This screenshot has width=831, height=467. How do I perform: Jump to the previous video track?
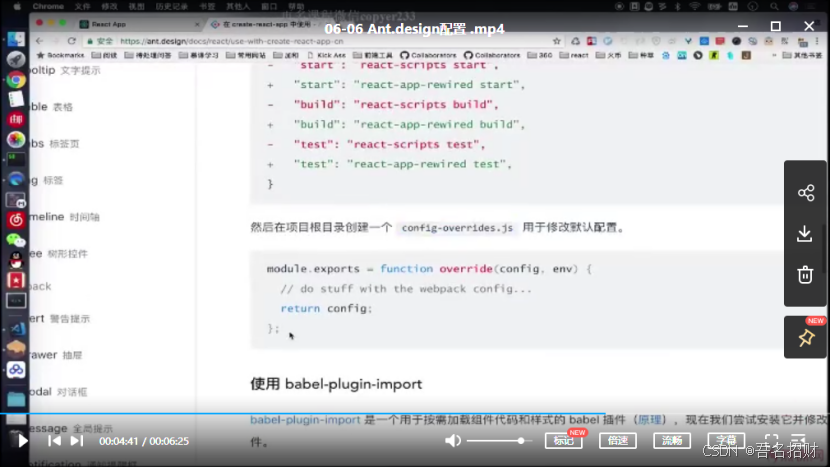point(54,440)
